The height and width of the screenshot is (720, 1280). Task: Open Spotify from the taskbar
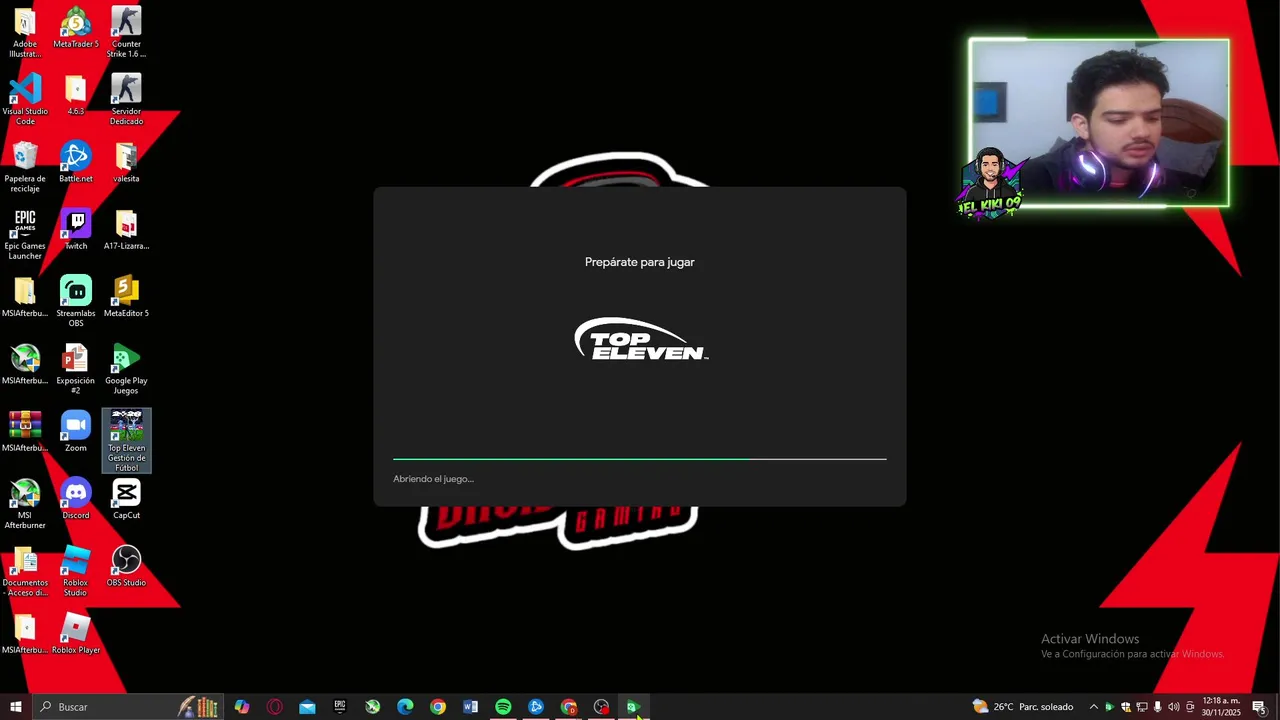point(503,707)
